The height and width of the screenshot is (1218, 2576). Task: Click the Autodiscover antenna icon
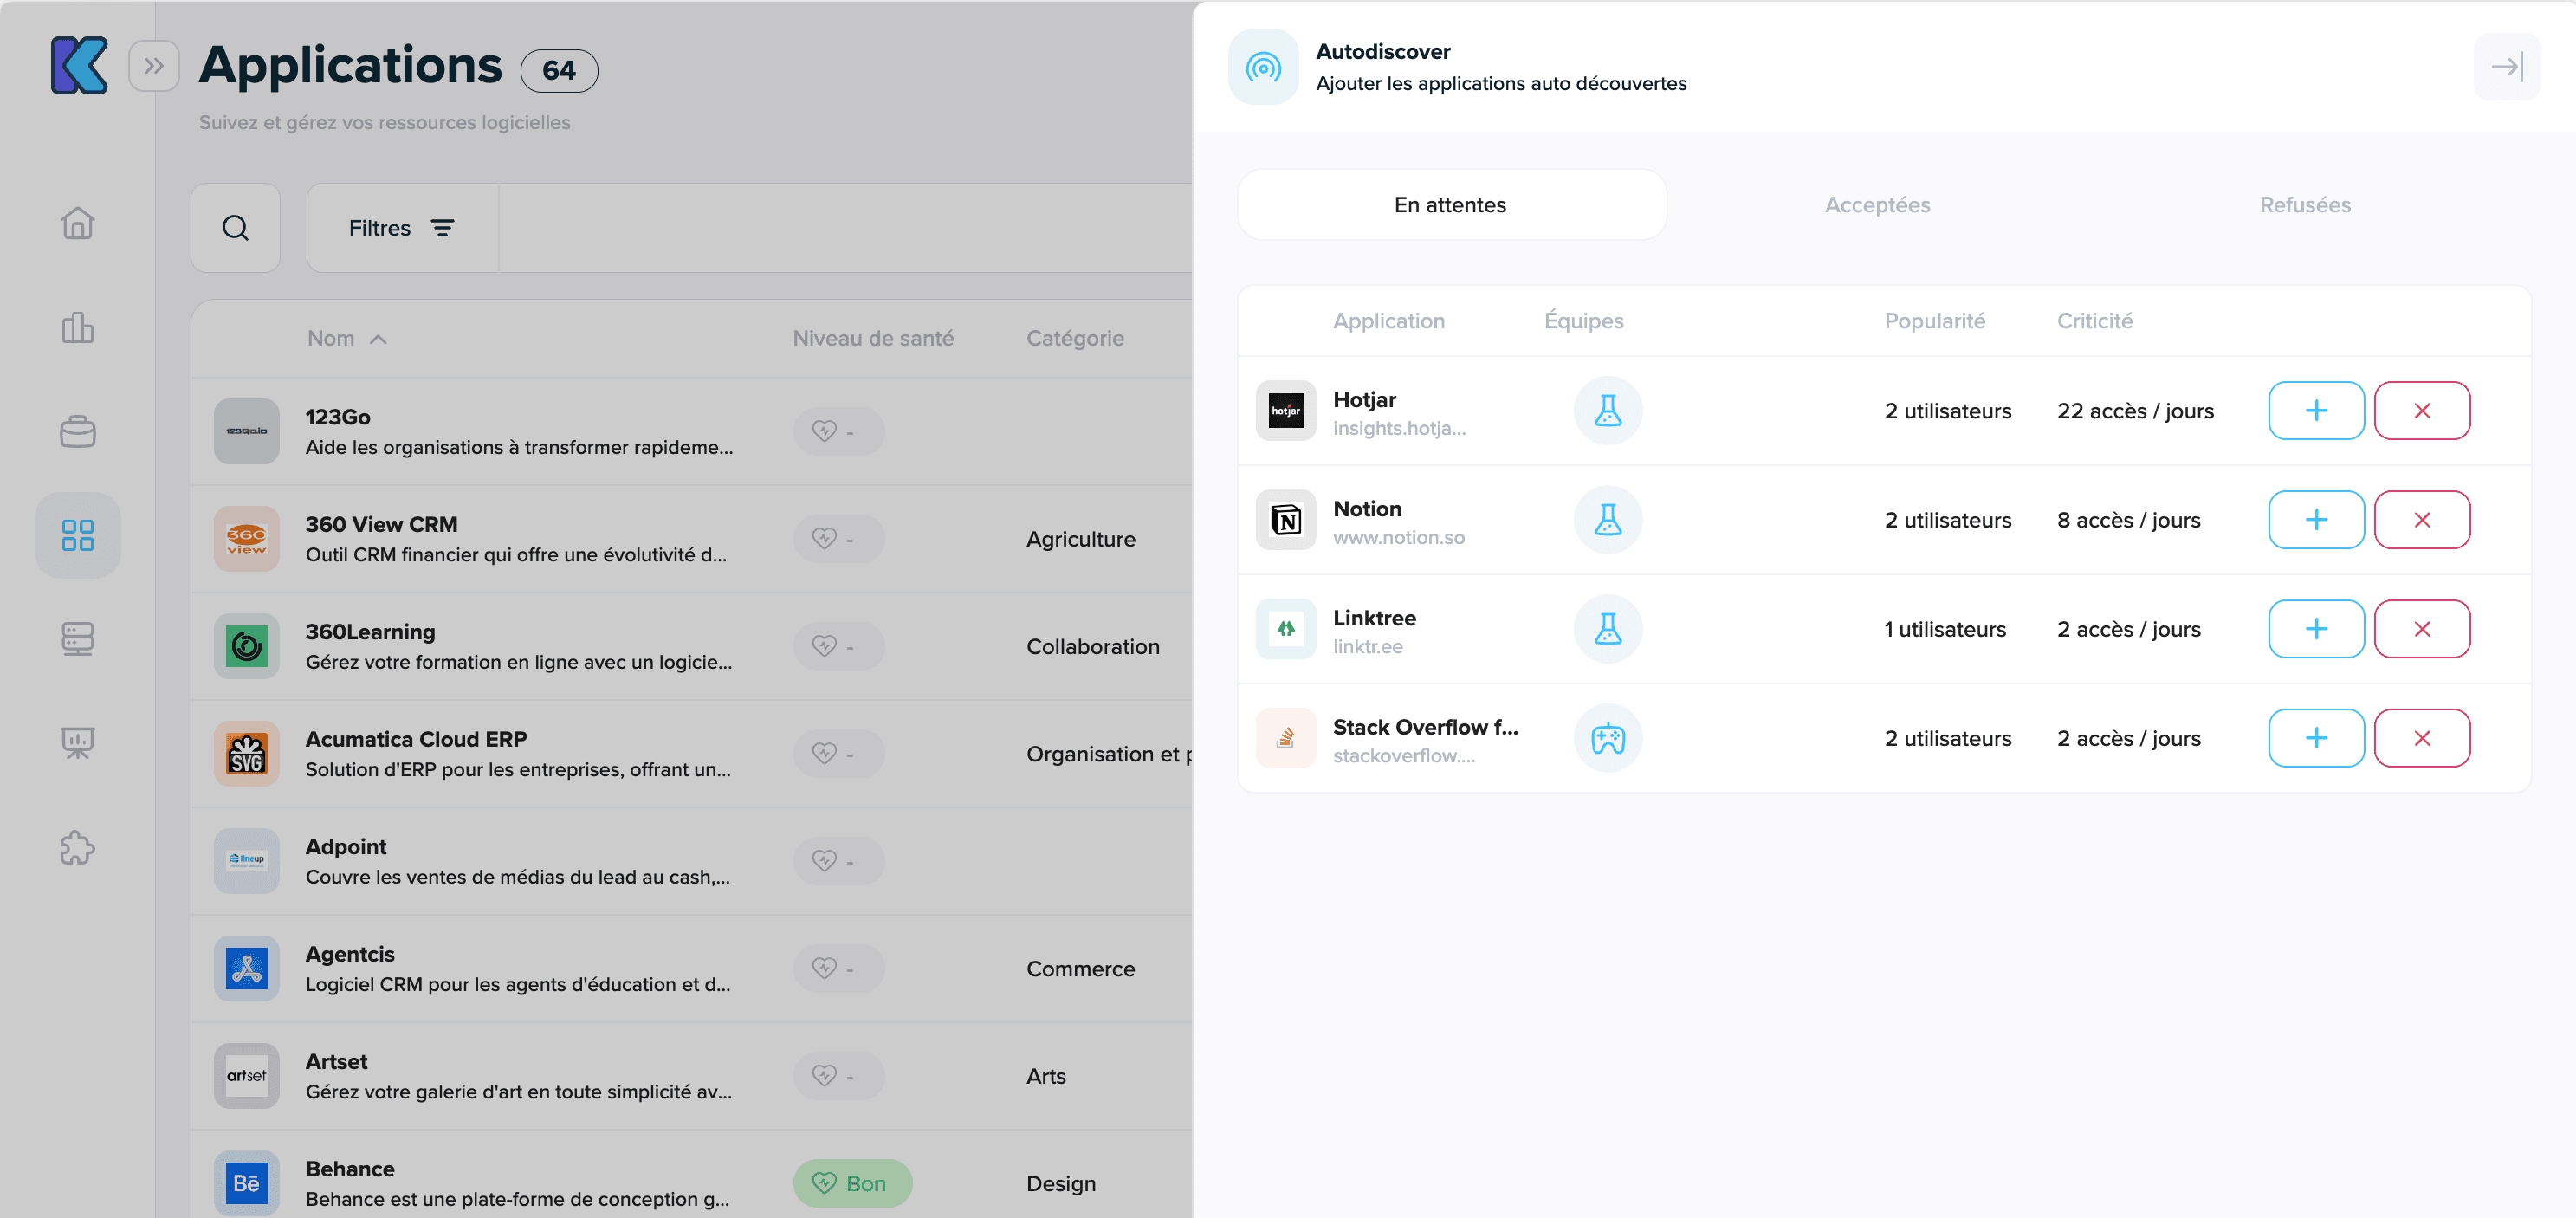tap(1263, 66)
